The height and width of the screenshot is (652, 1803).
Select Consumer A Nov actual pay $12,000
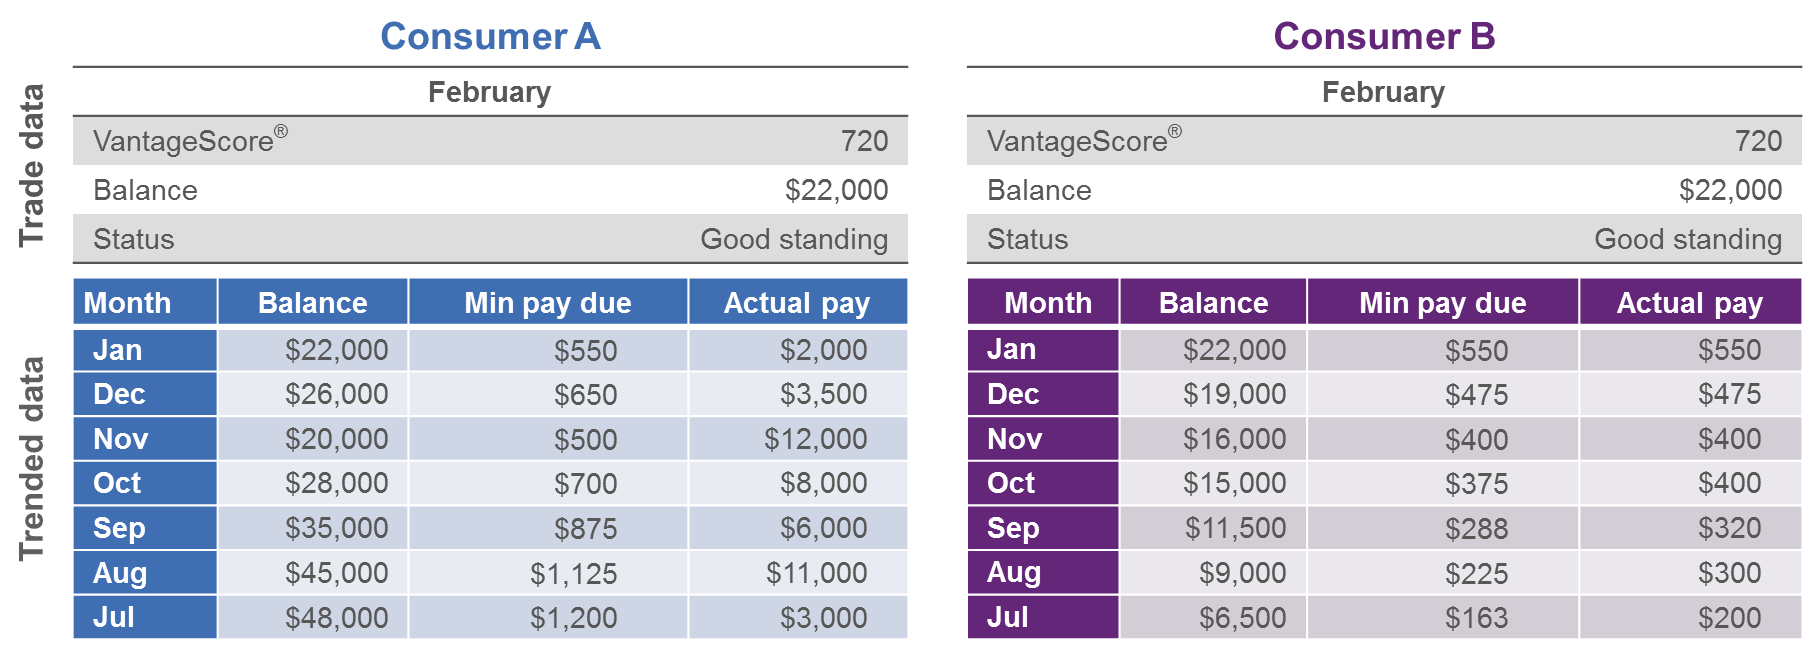point(815,439)
